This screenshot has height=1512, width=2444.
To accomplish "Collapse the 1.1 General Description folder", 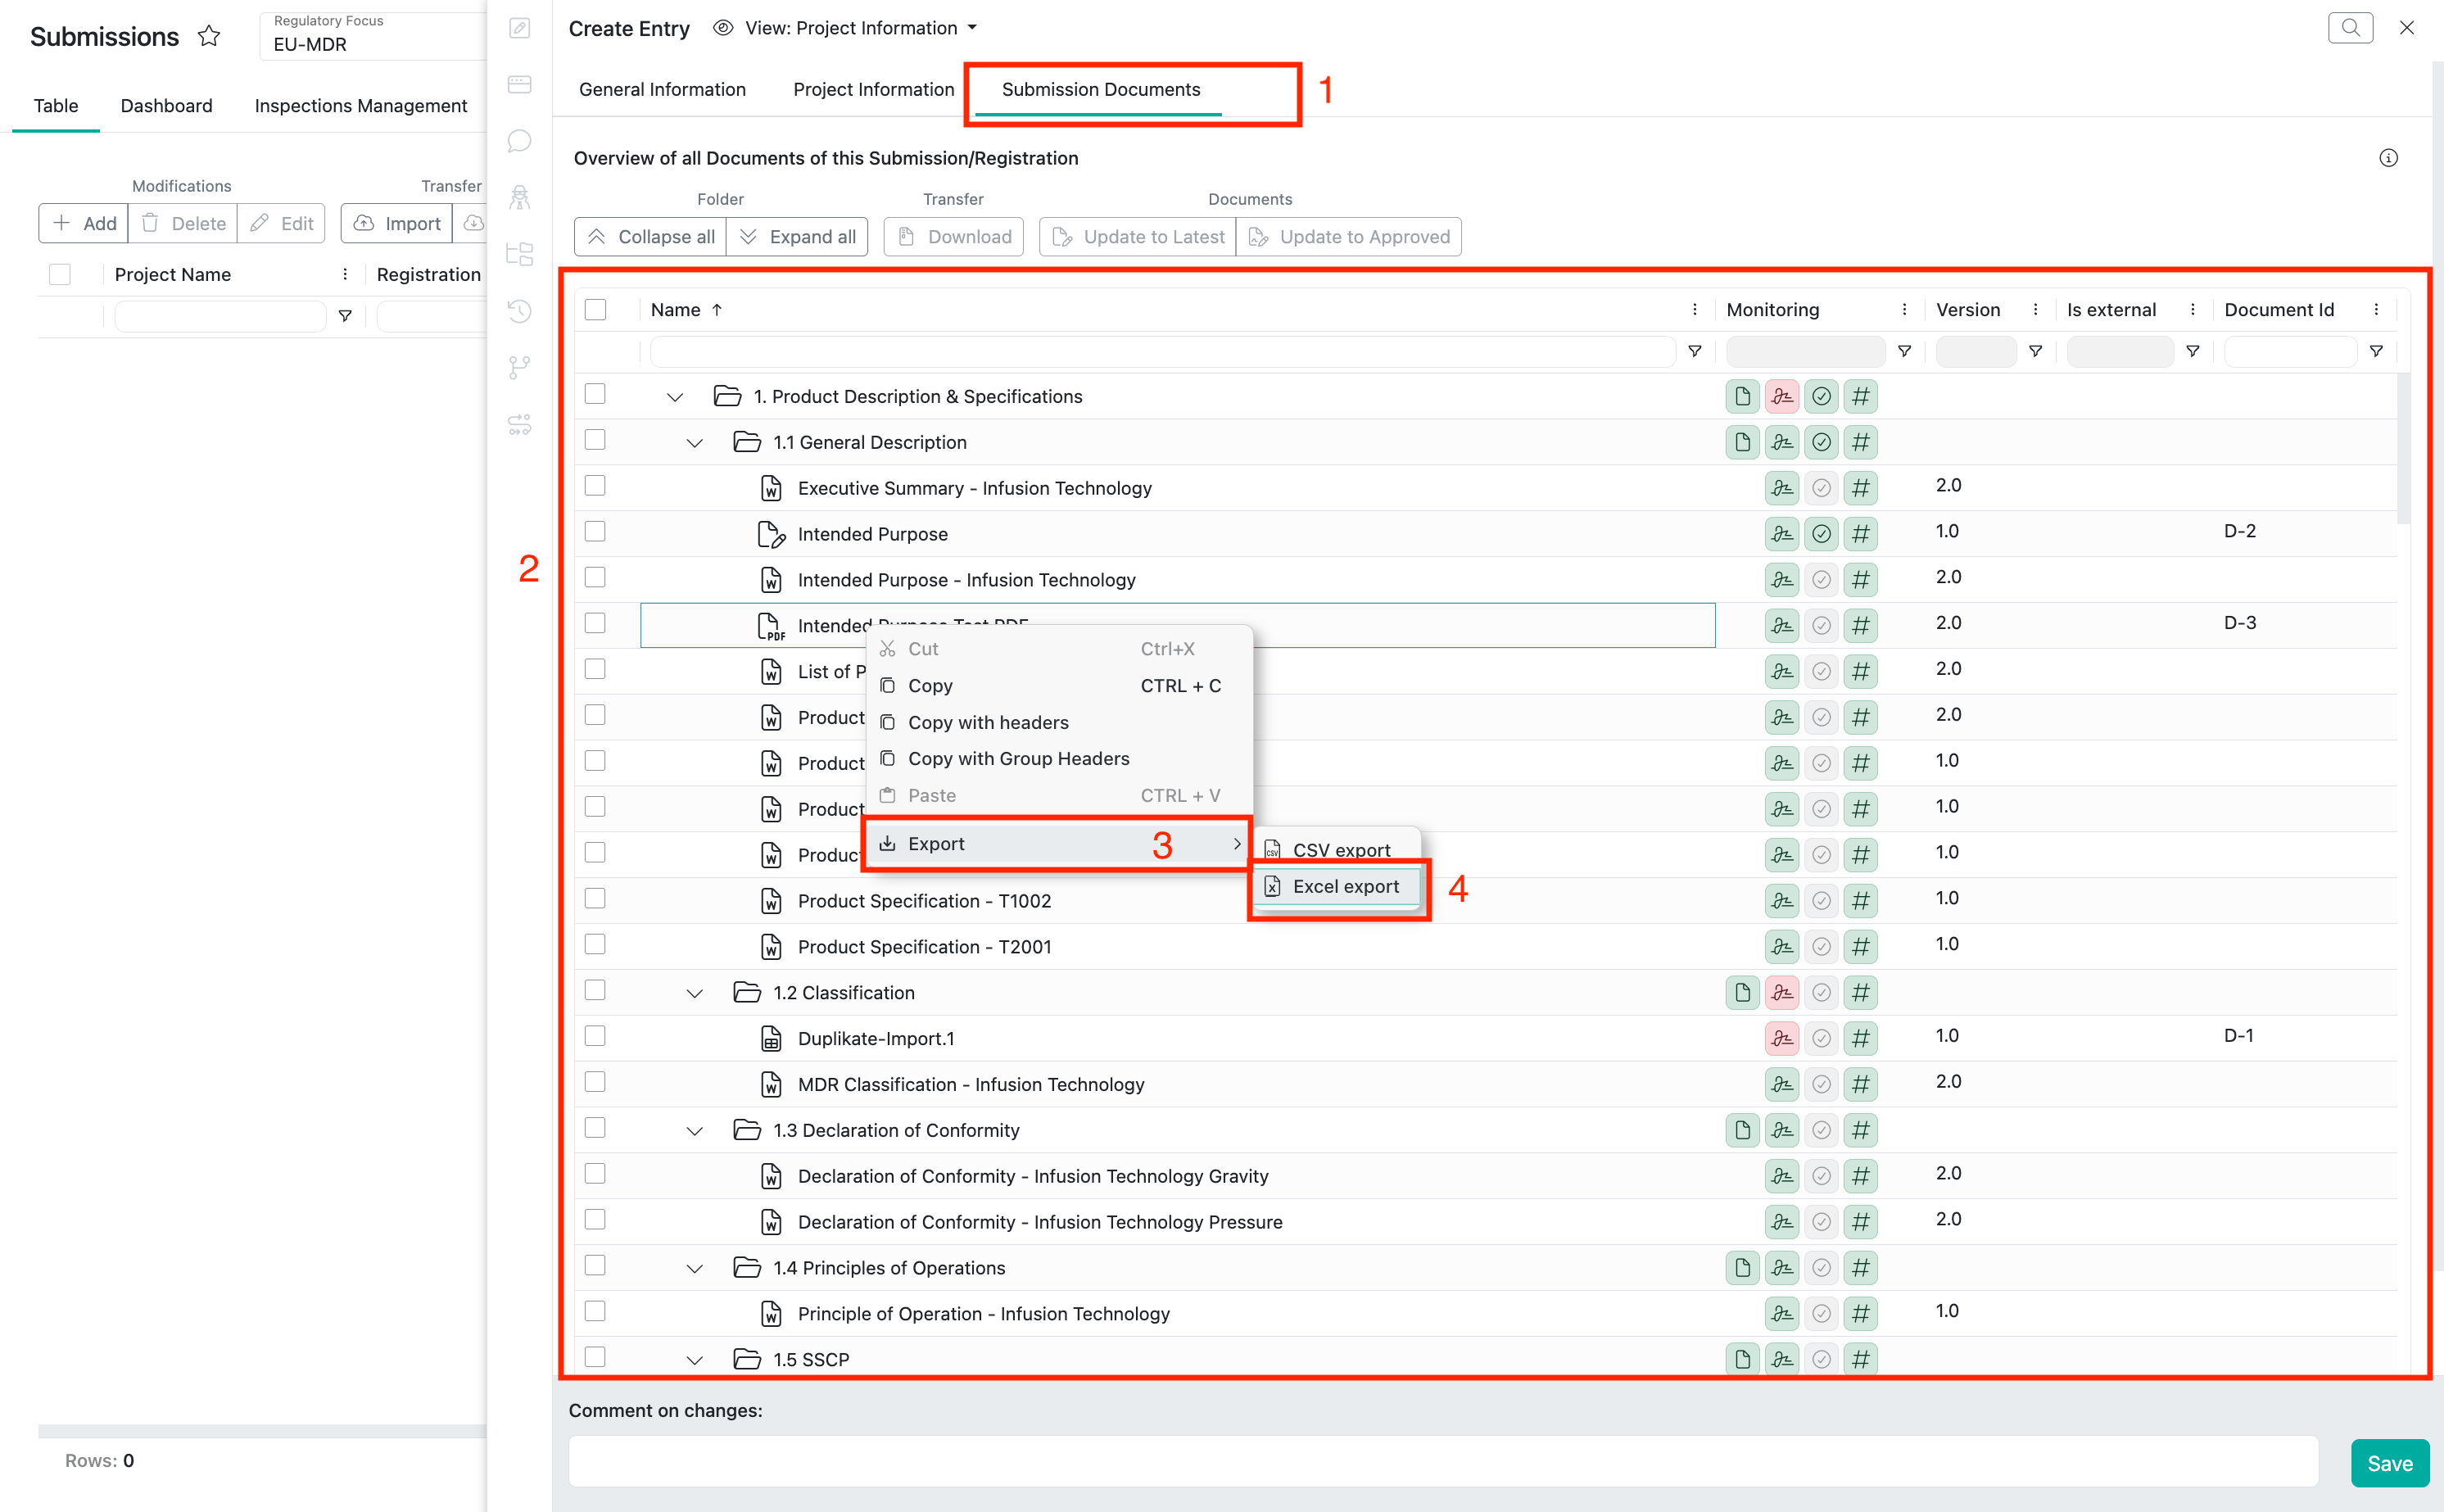I will [695, 443].
